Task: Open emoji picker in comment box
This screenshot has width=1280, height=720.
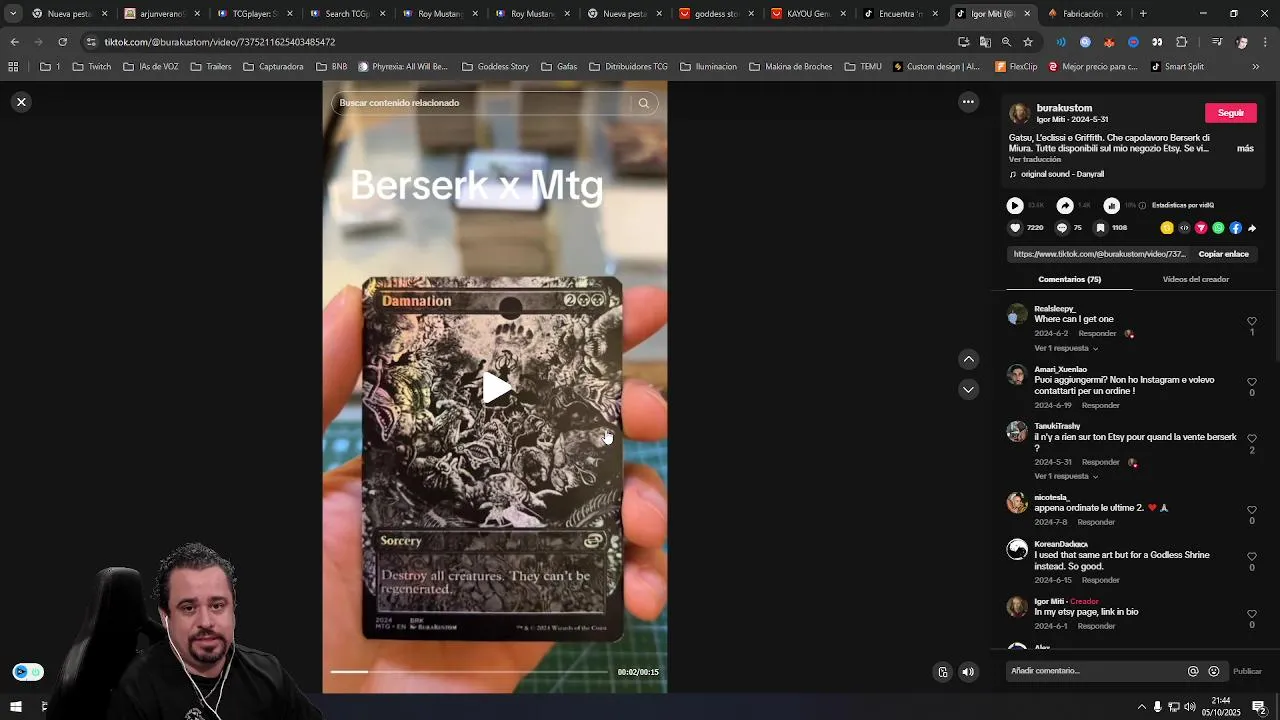Action: coord(1214,671)
